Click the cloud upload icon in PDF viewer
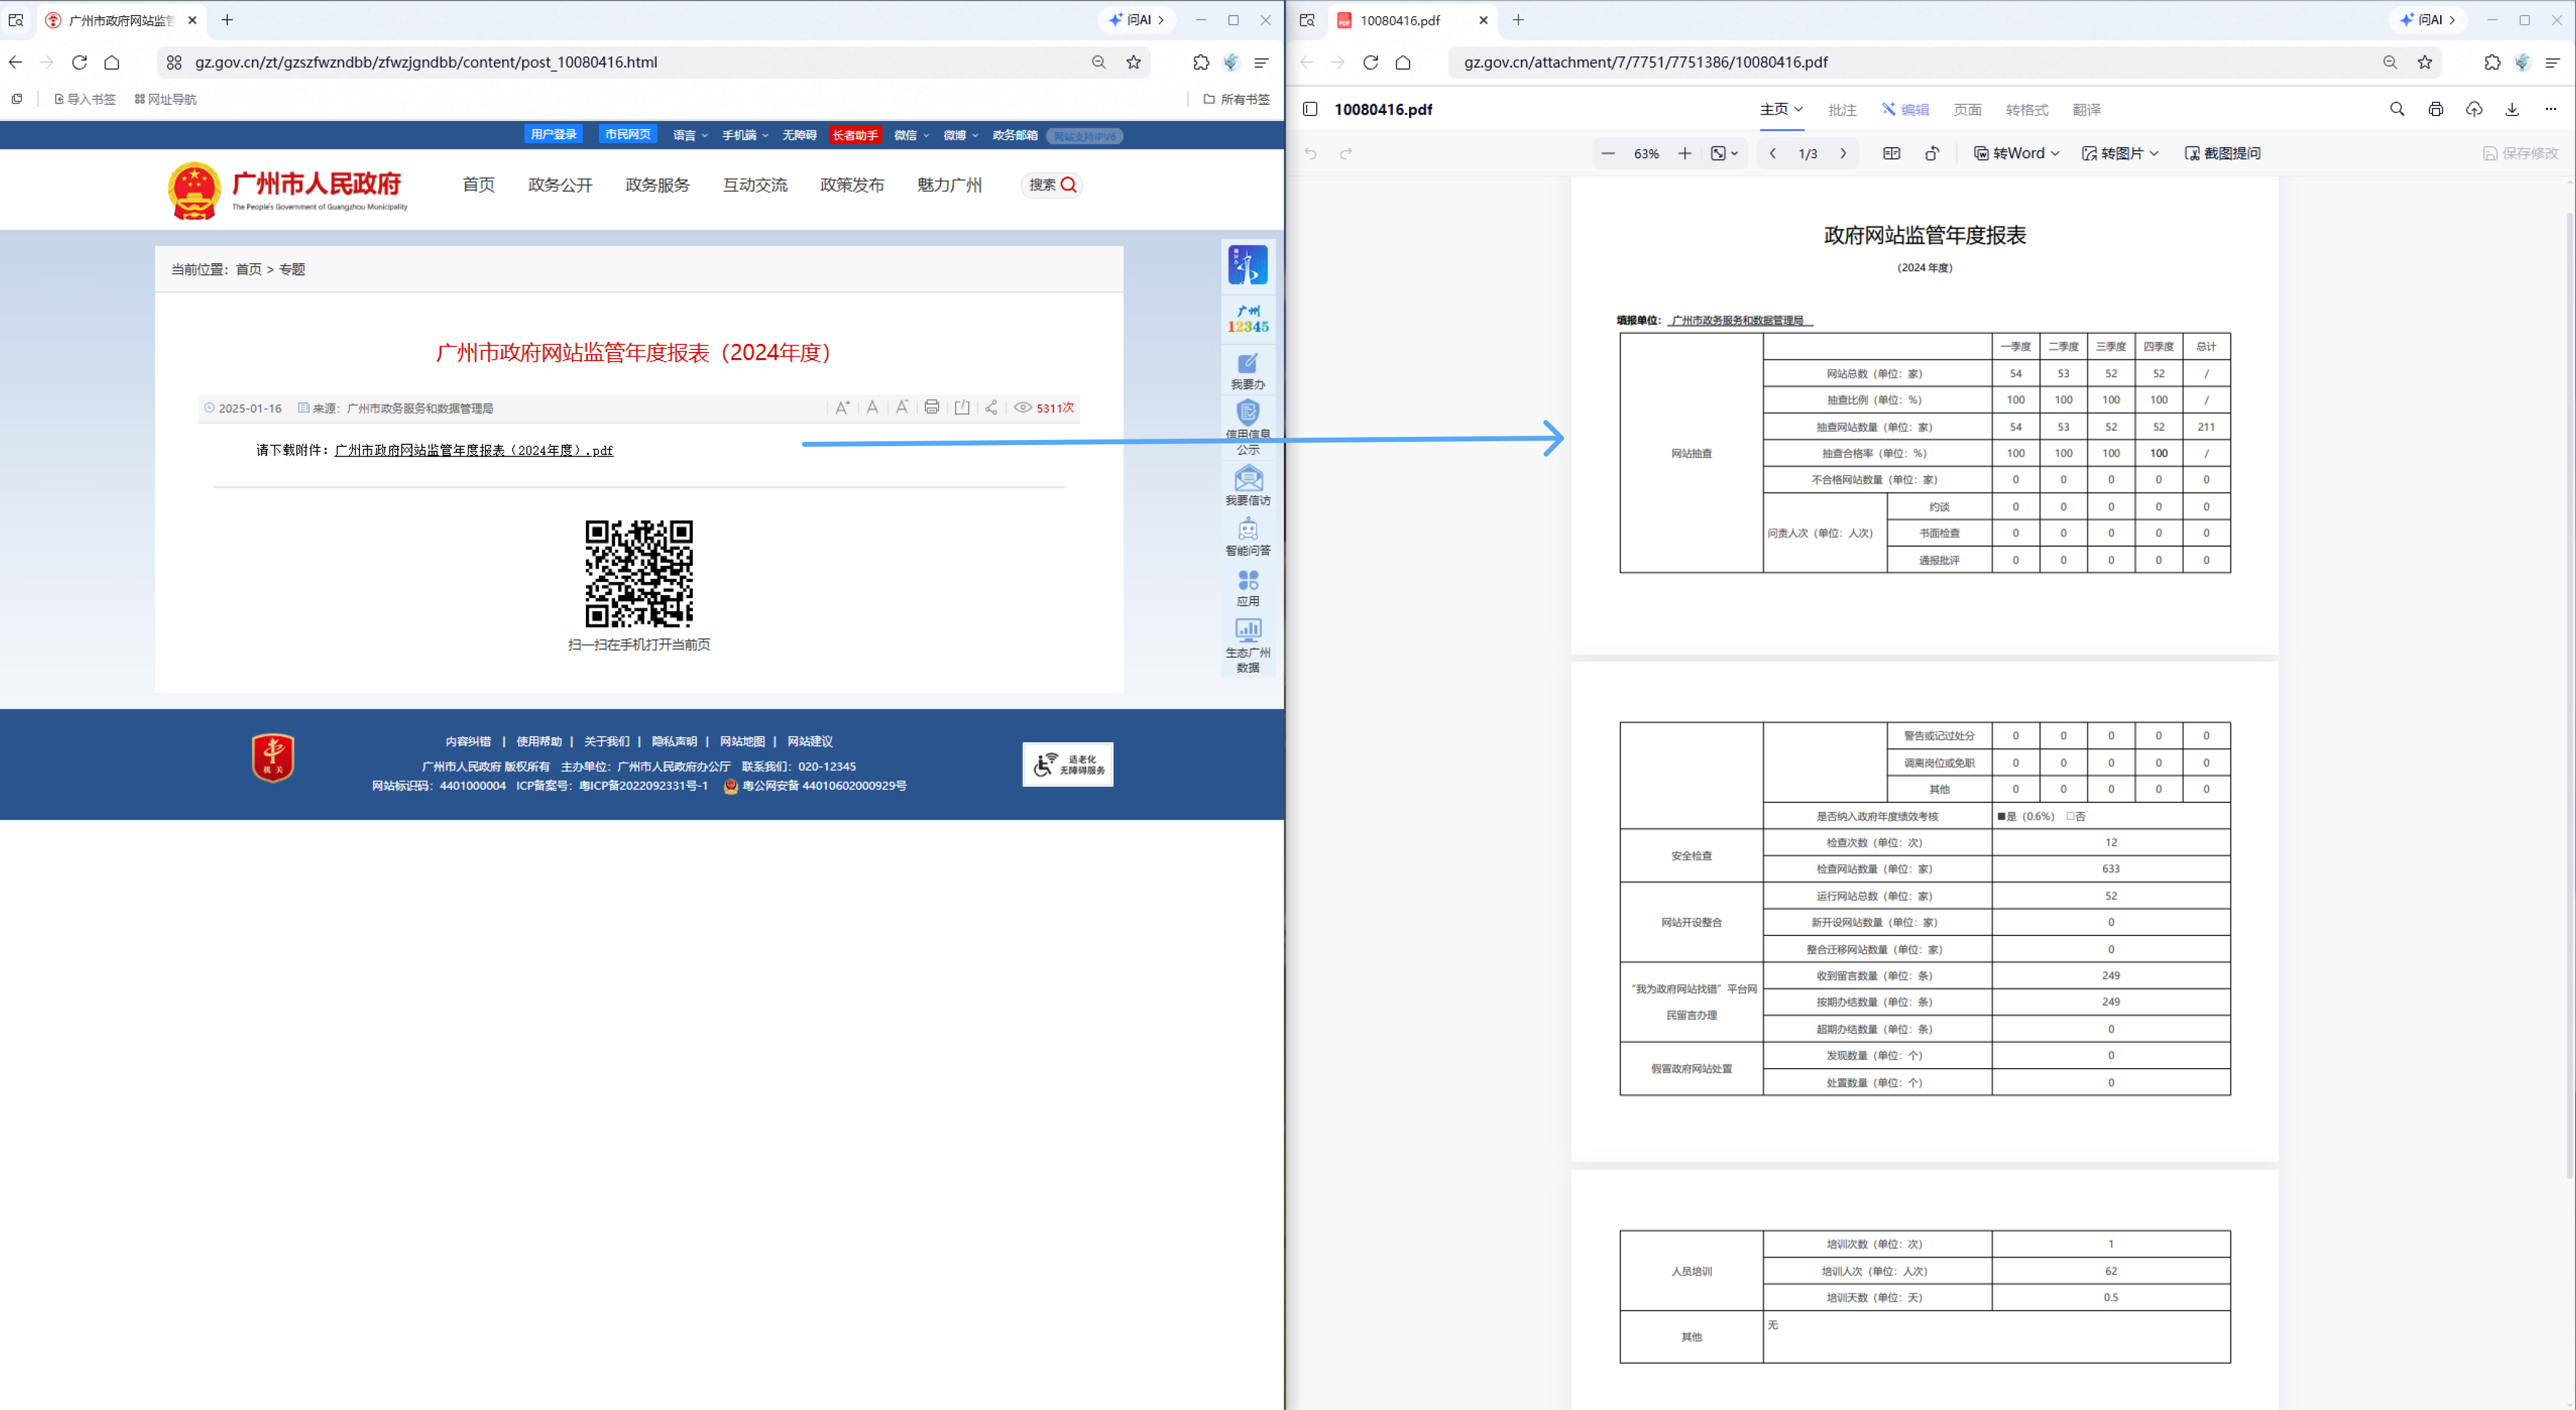This screenshot has width=2576, height=1410. [x=2474, y=109]
